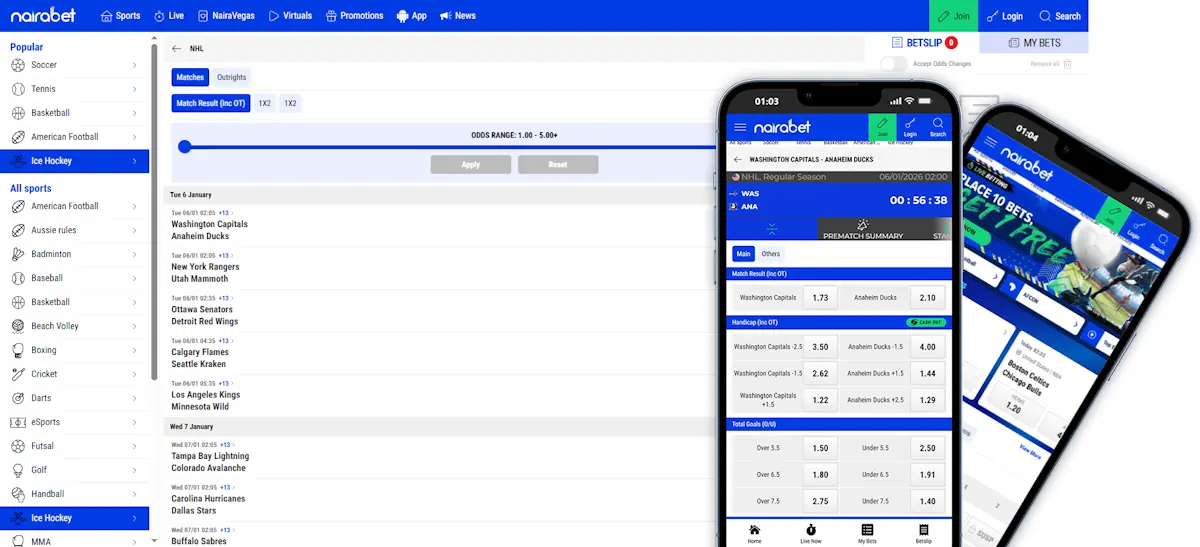1200x547 pixels.
Task: Click the Badminton shuttlecock icon
Action: tap(18, 254)
